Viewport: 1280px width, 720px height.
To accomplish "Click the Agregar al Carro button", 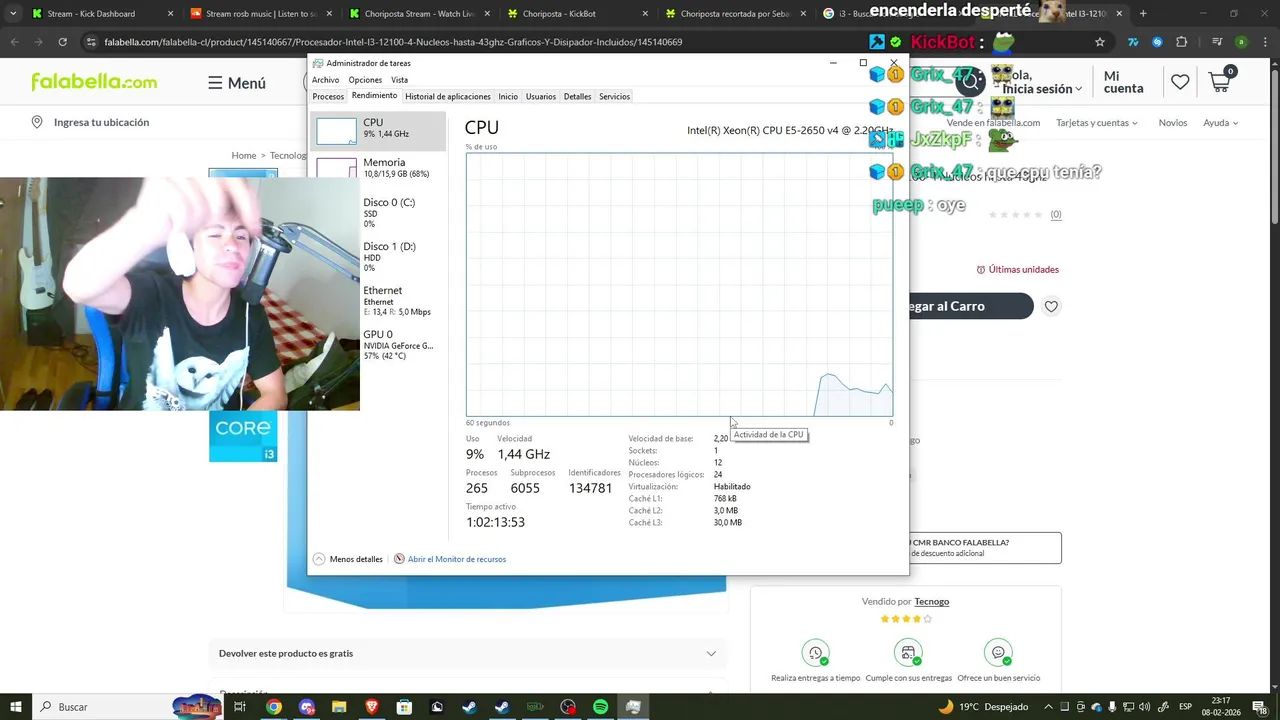I will [x=970, y=306].
